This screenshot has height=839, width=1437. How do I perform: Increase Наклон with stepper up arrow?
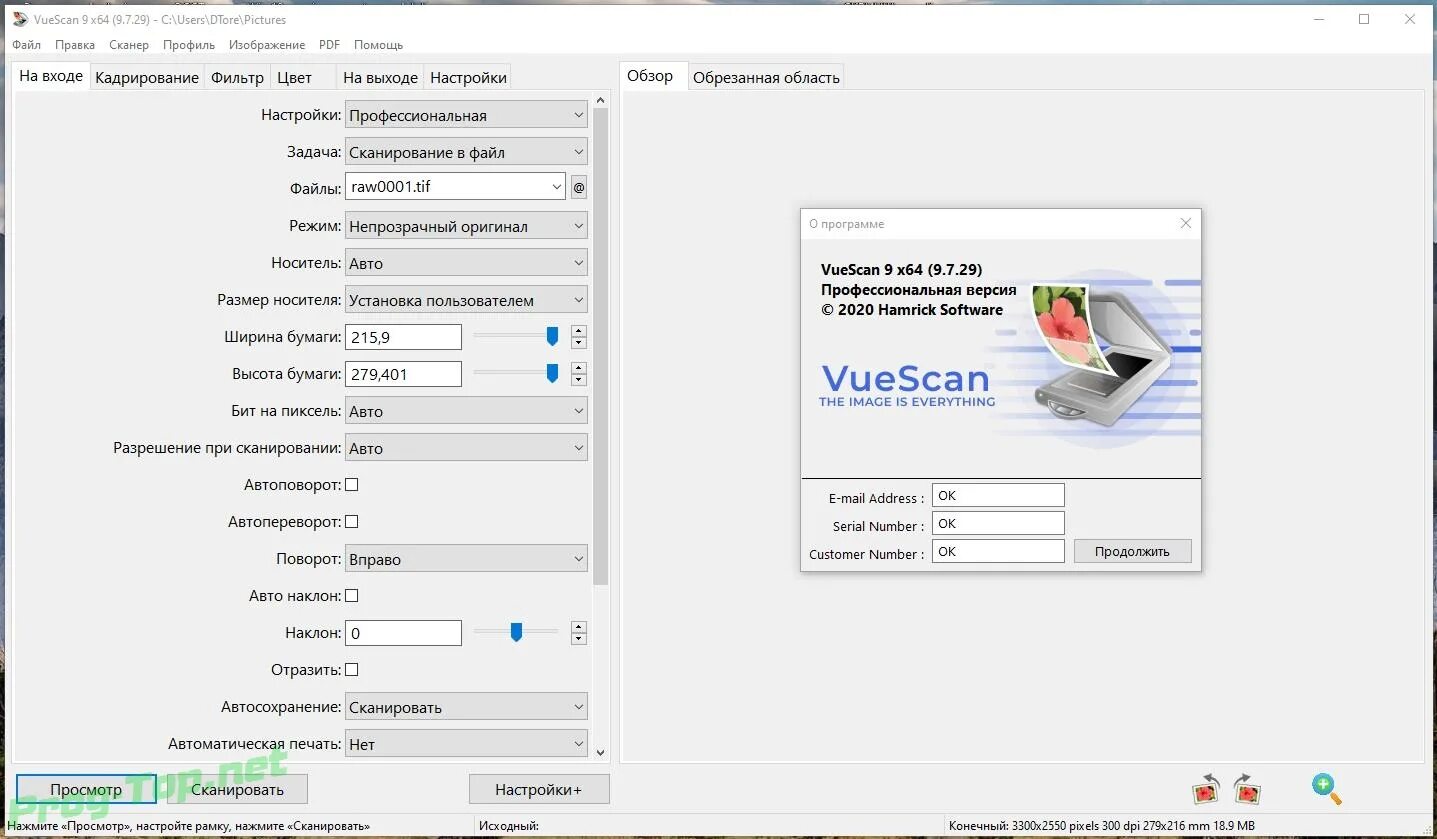coord(578,627)
